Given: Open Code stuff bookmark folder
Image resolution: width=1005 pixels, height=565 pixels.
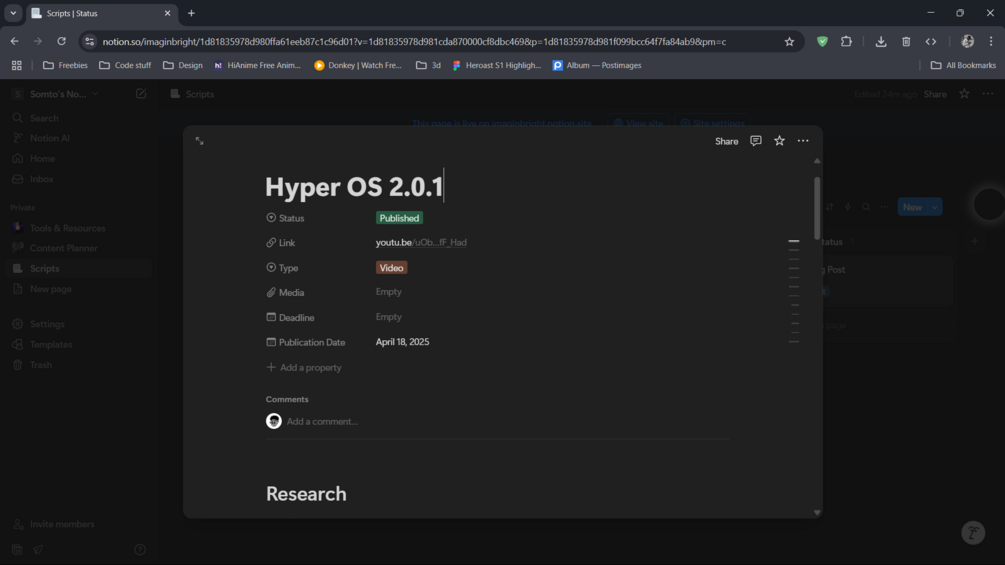Looking at the screenshot, I should click(126, 65).
